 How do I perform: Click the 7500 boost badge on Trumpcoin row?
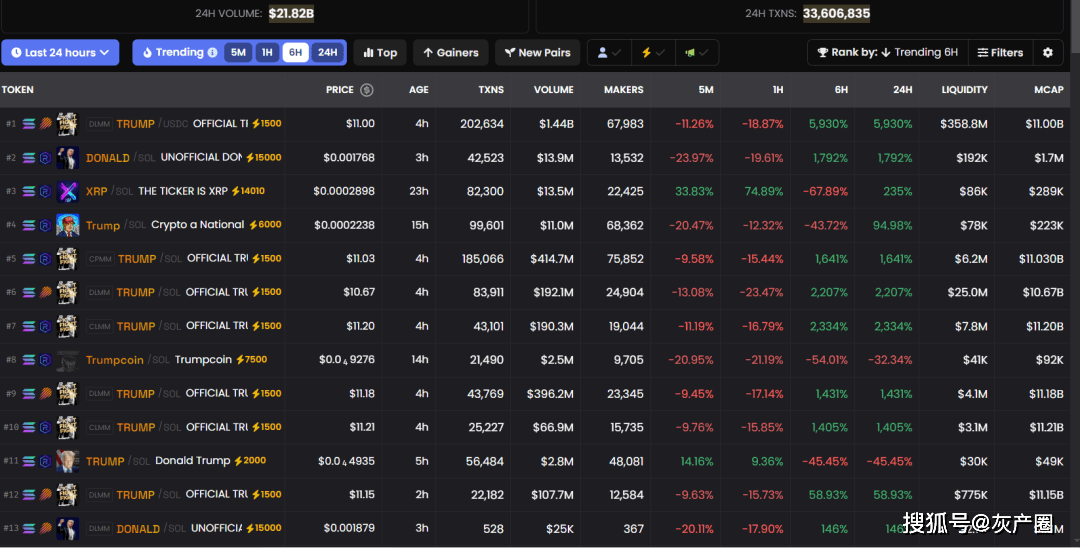click(x=251, y=359)
